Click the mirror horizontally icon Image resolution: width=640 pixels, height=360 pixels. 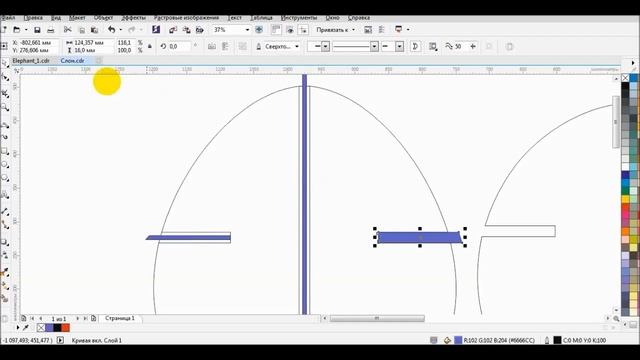tap(212, 47)
